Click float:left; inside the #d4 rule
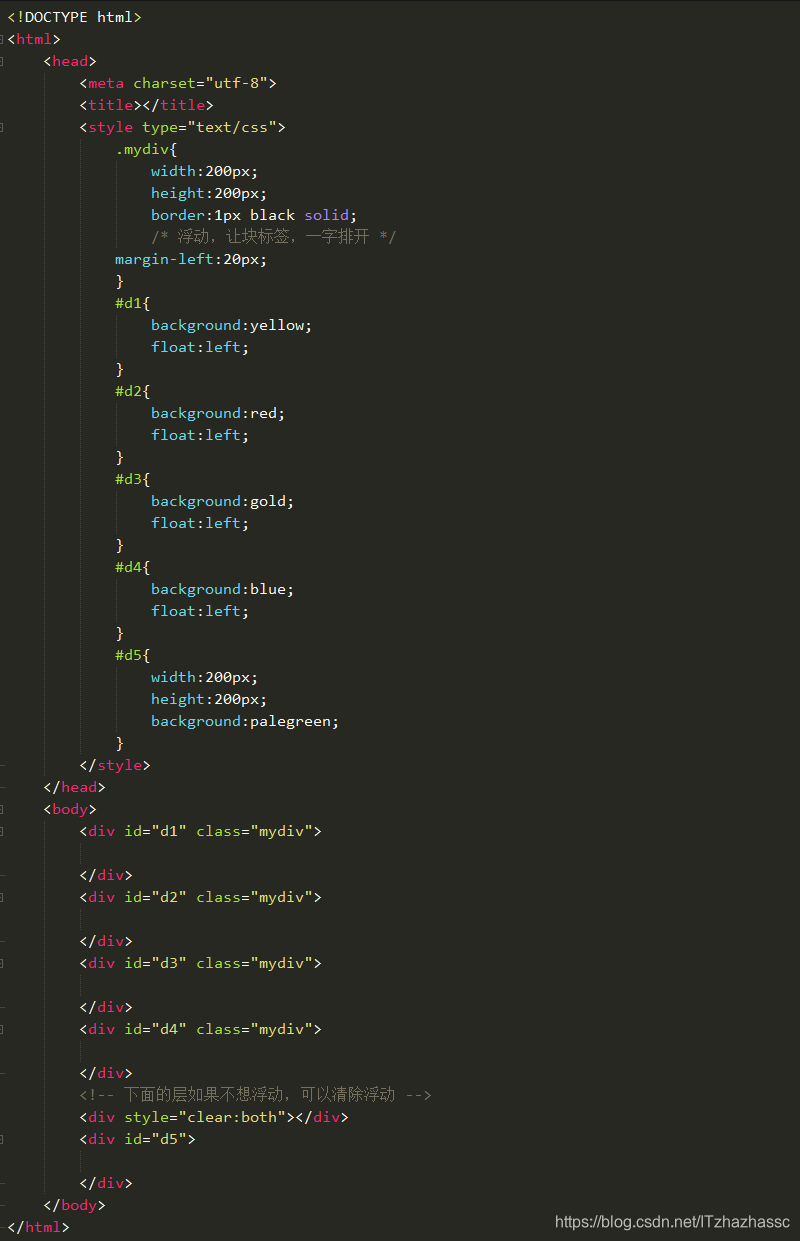The image size is (800, 1241). 200,611
